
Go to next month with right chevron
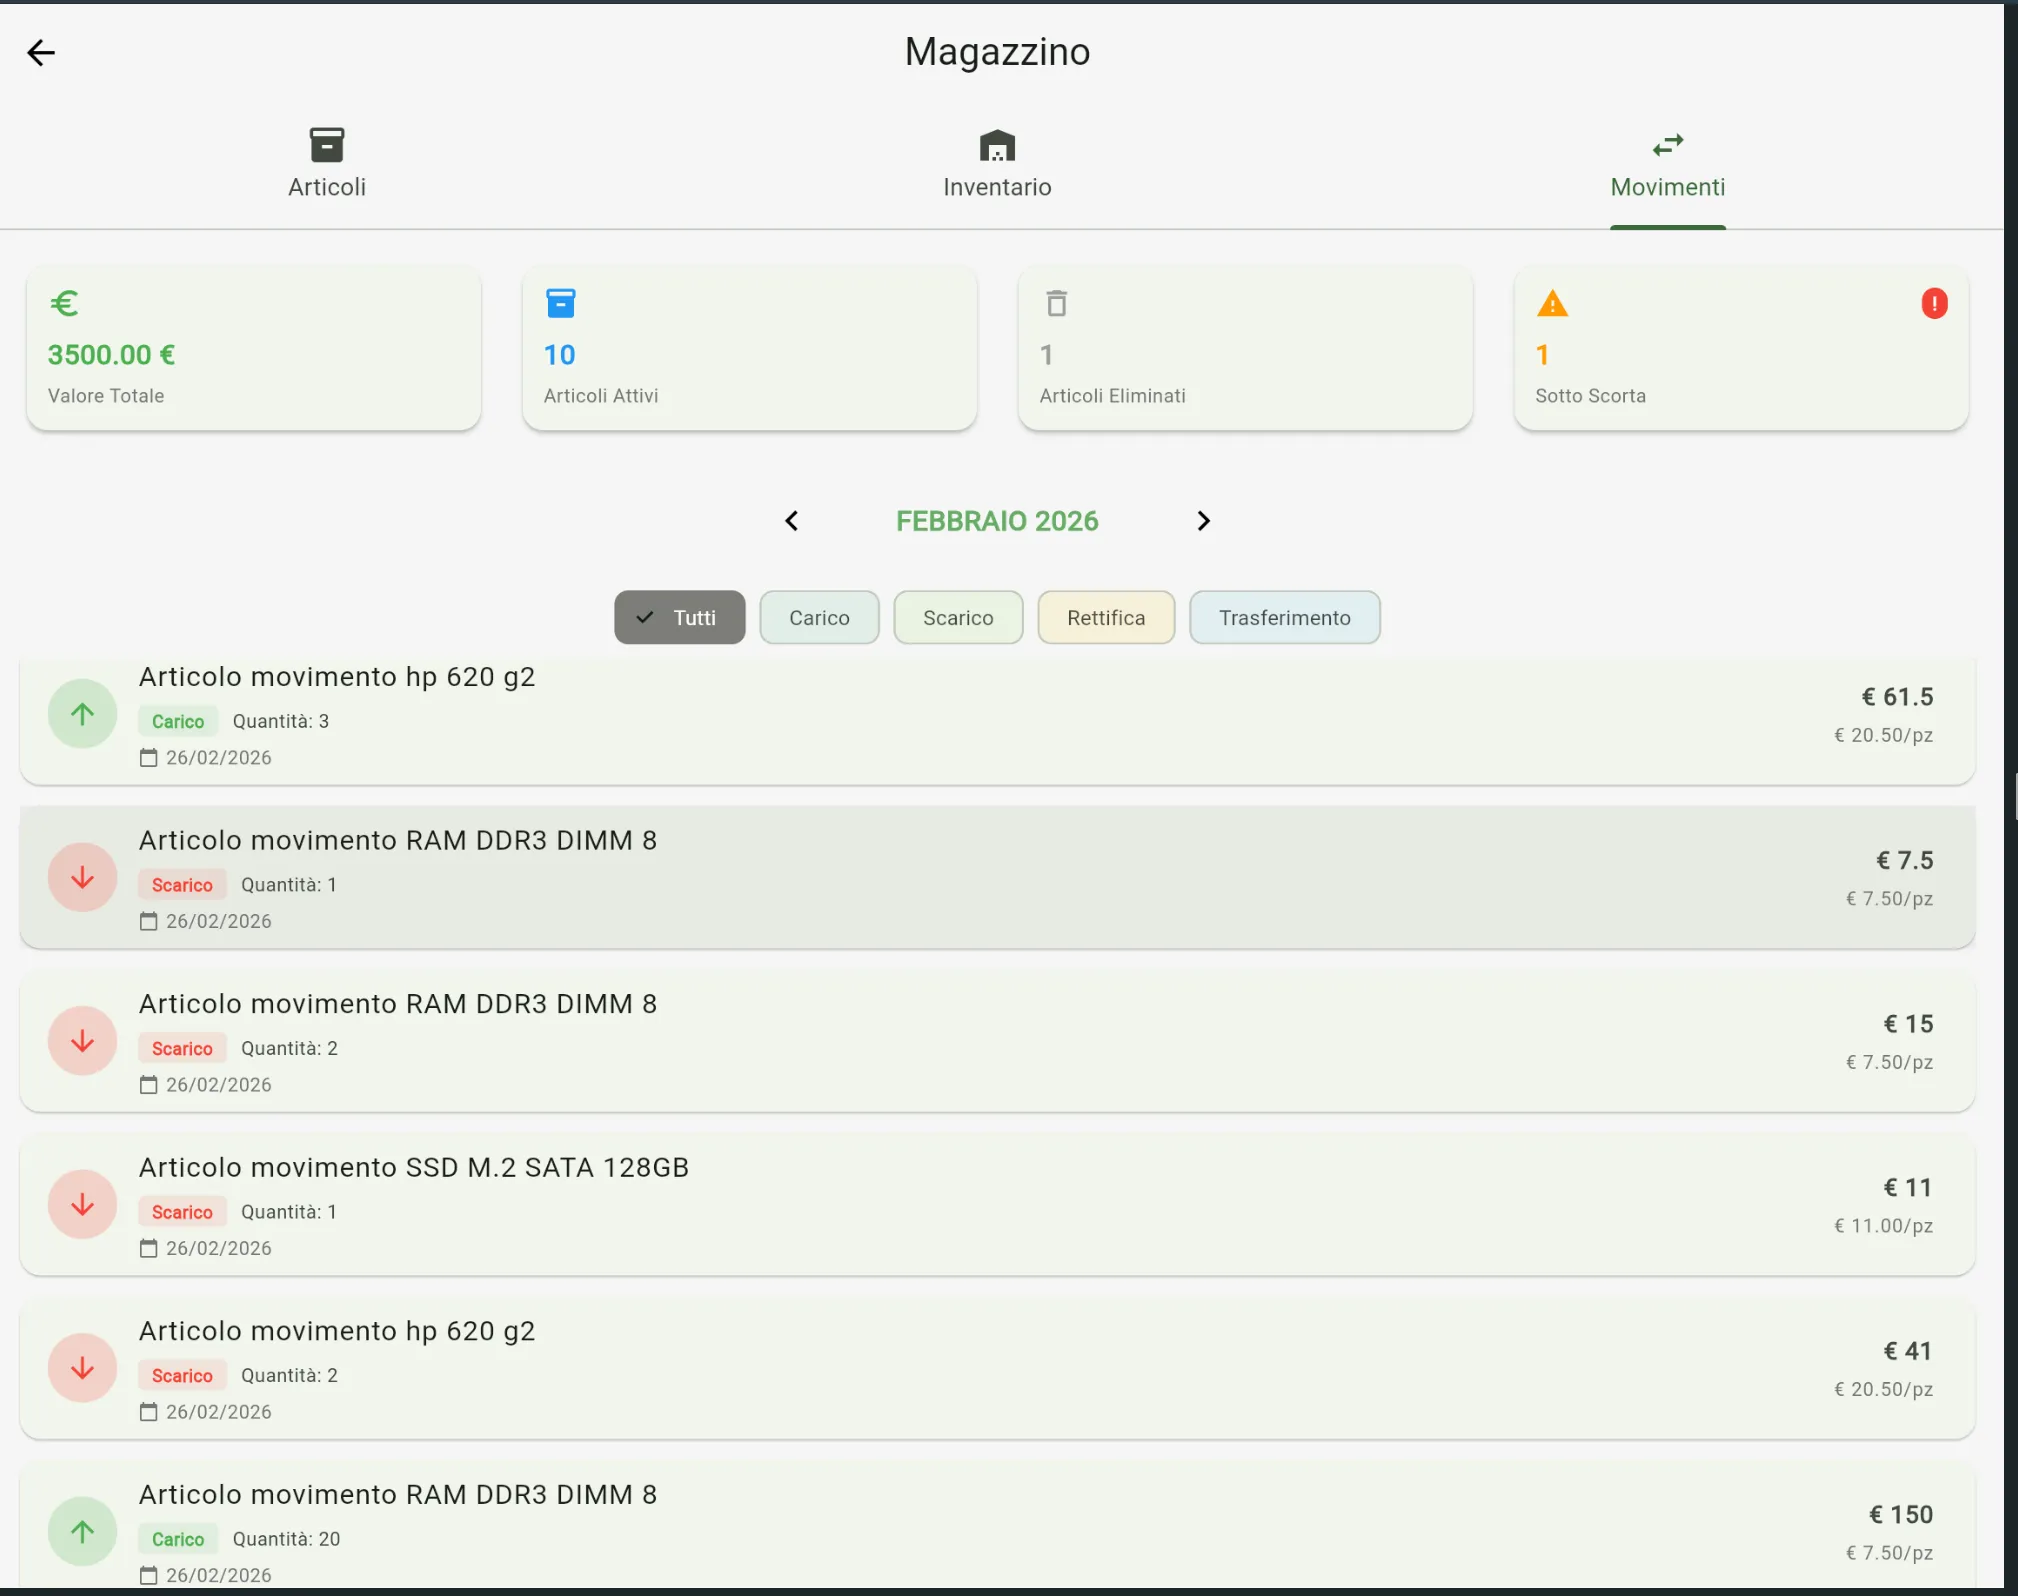point(1203,521)
